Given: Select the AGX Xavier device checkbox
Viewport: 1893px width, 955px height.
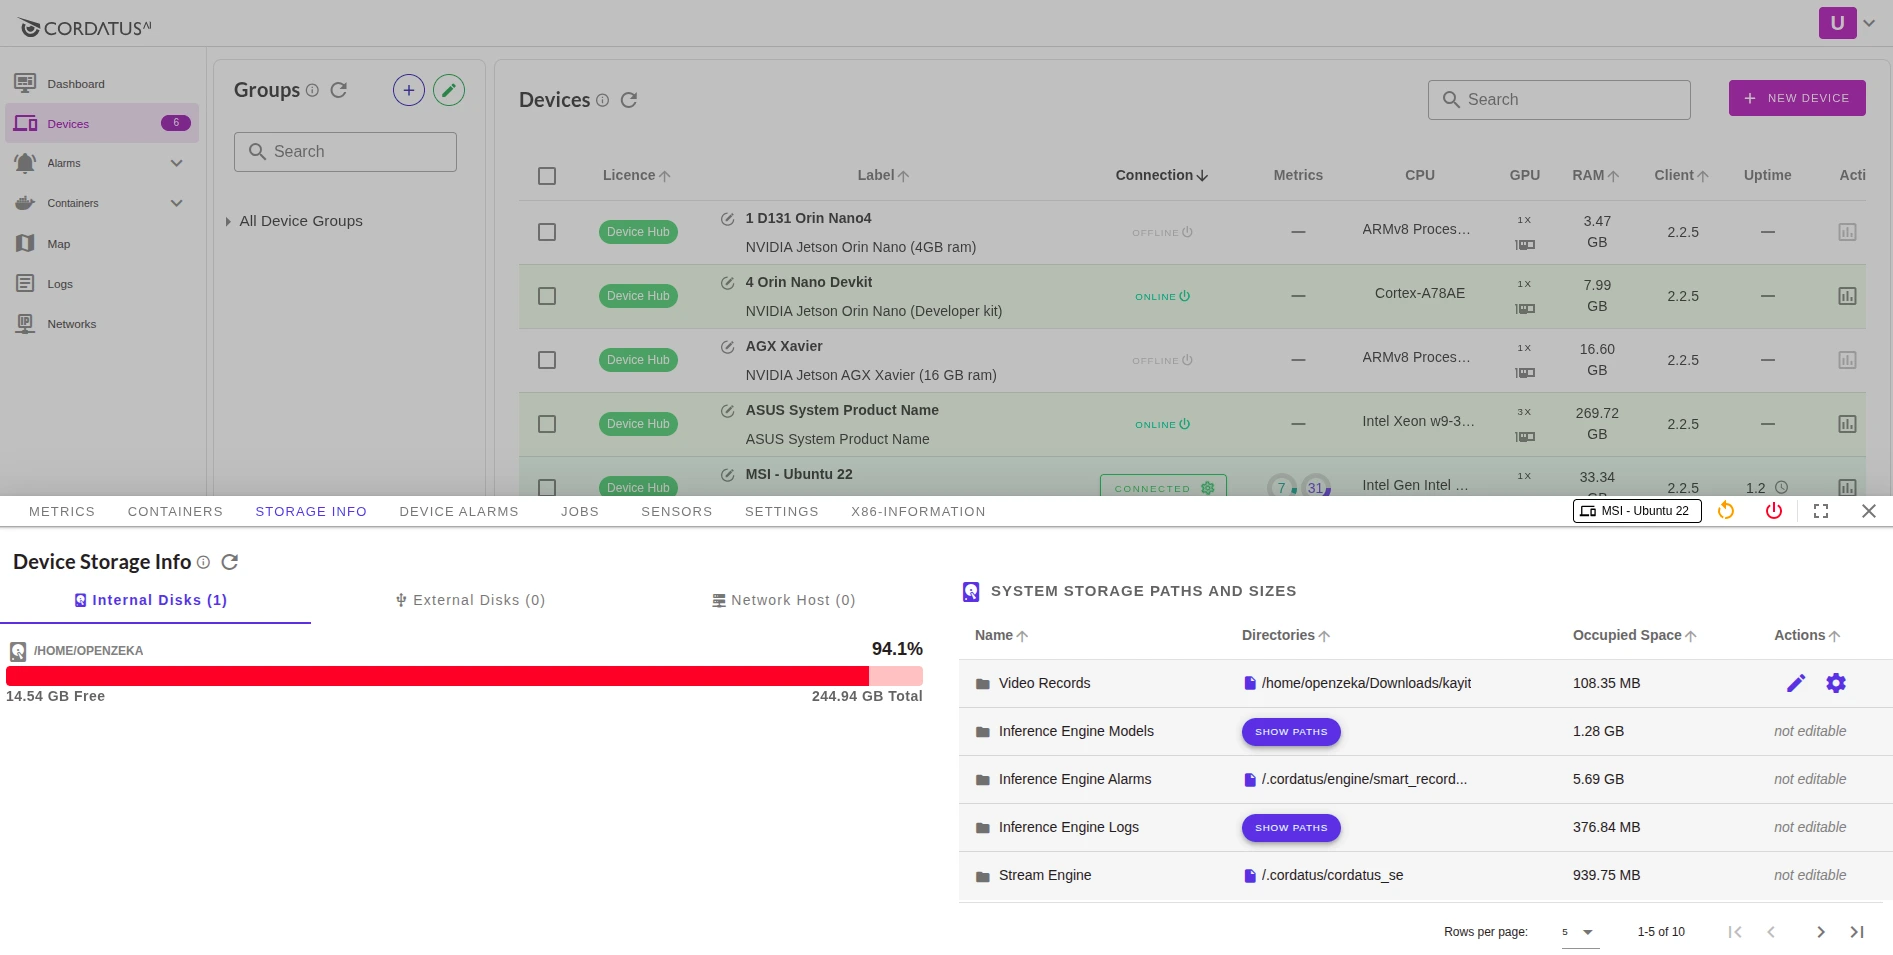Looking at the screenshot, I should coord(547,360).
